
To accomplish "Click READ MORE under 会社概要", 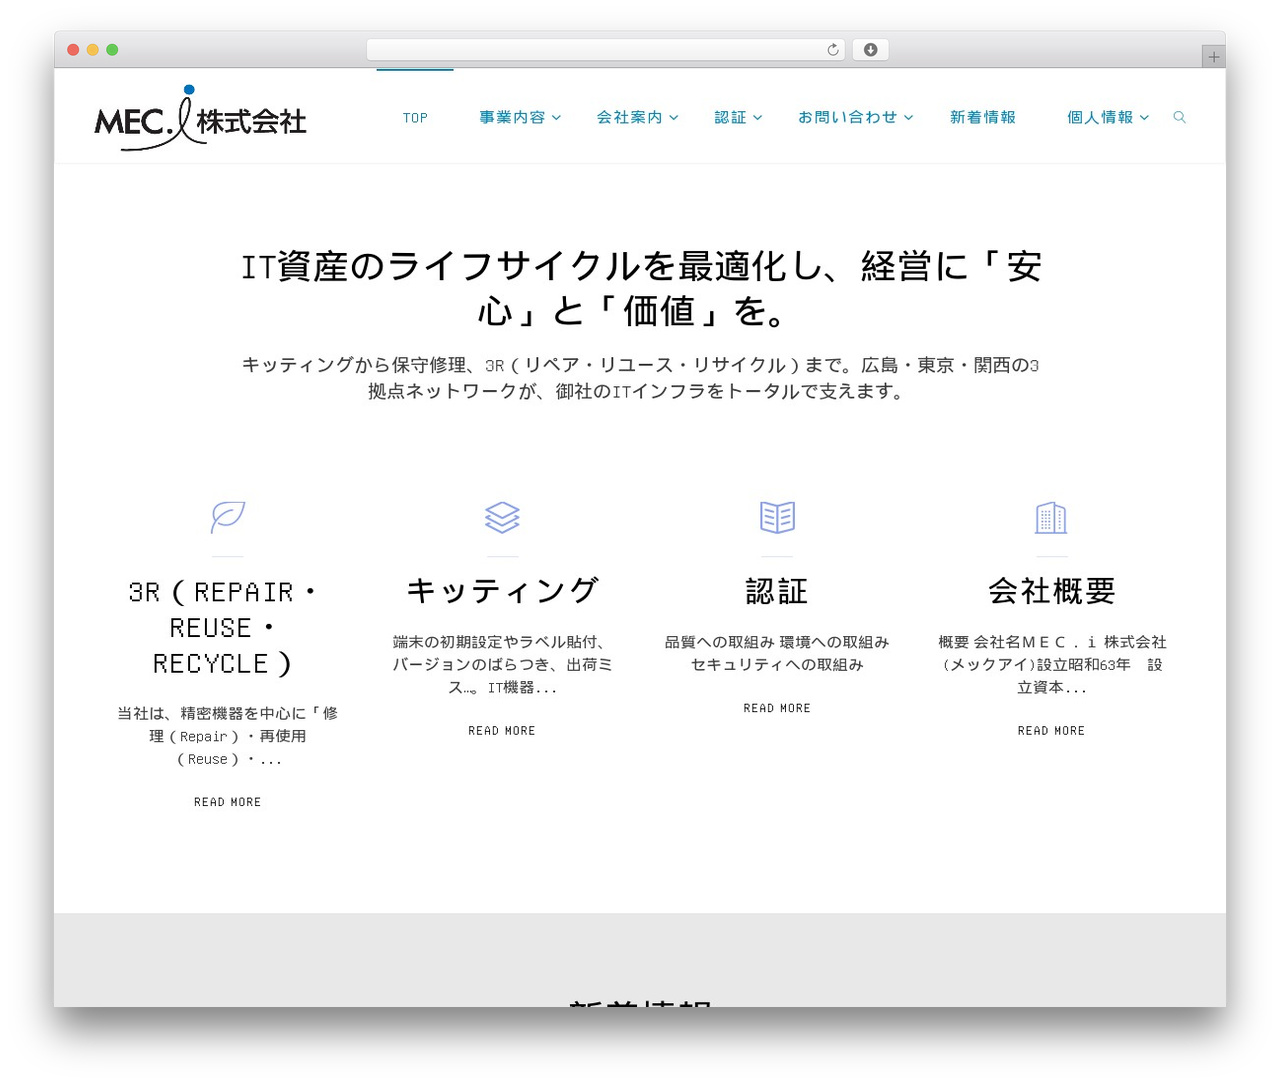I will [x=1051, y=731].
